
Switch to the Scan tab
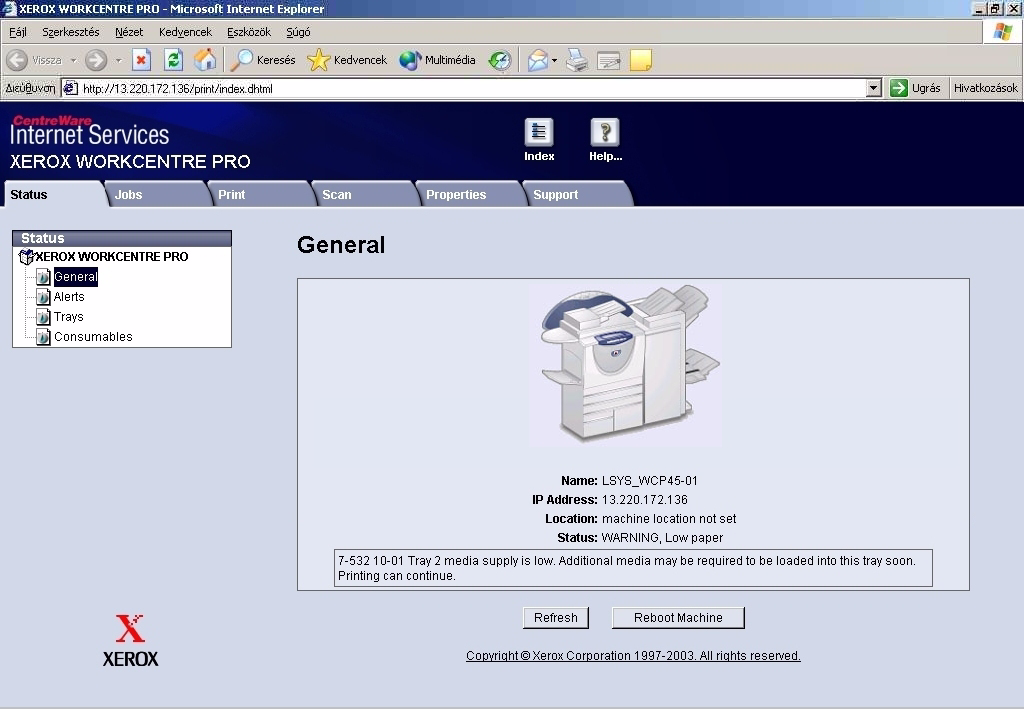364,194
